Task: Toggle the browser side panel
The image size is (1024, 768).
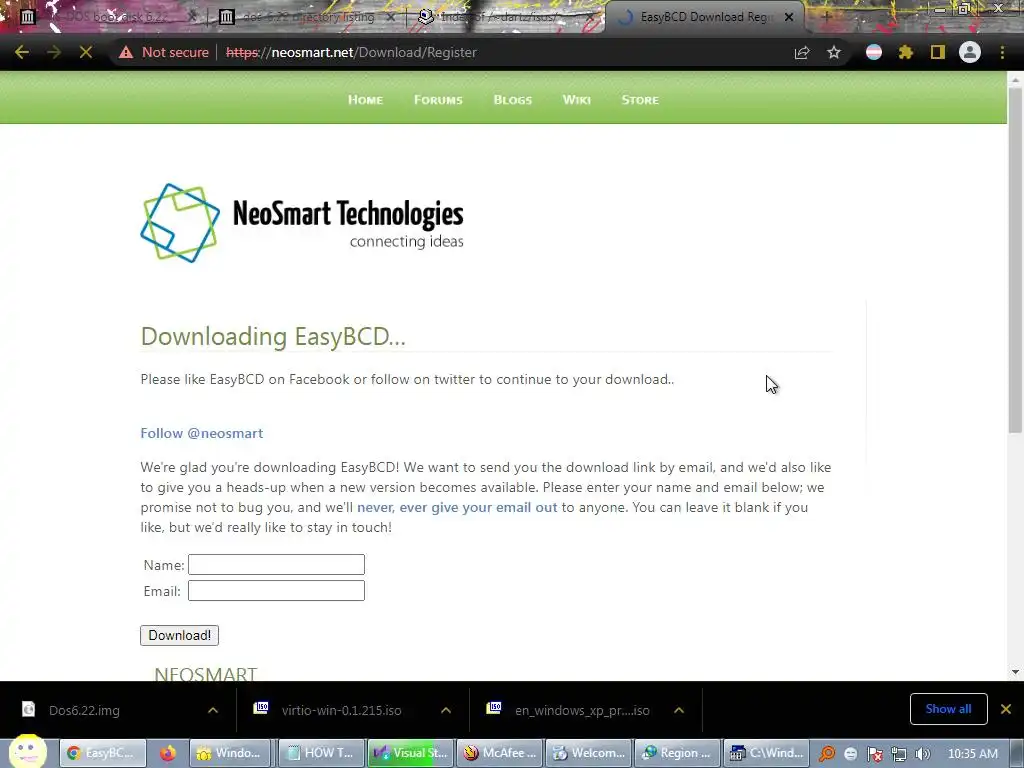Action: click(x=938, y=52)
